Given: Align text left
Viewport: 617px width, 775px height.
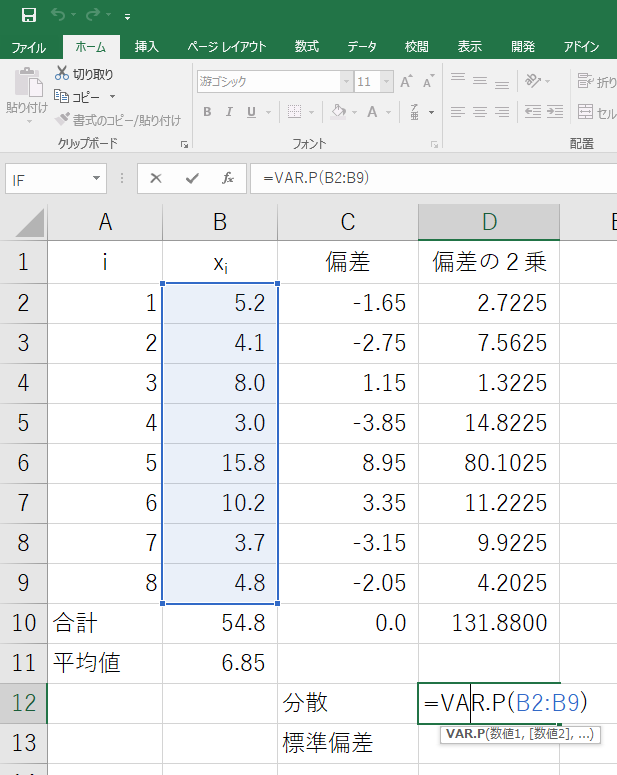Looking at the screenshot, I should (458, 112).
